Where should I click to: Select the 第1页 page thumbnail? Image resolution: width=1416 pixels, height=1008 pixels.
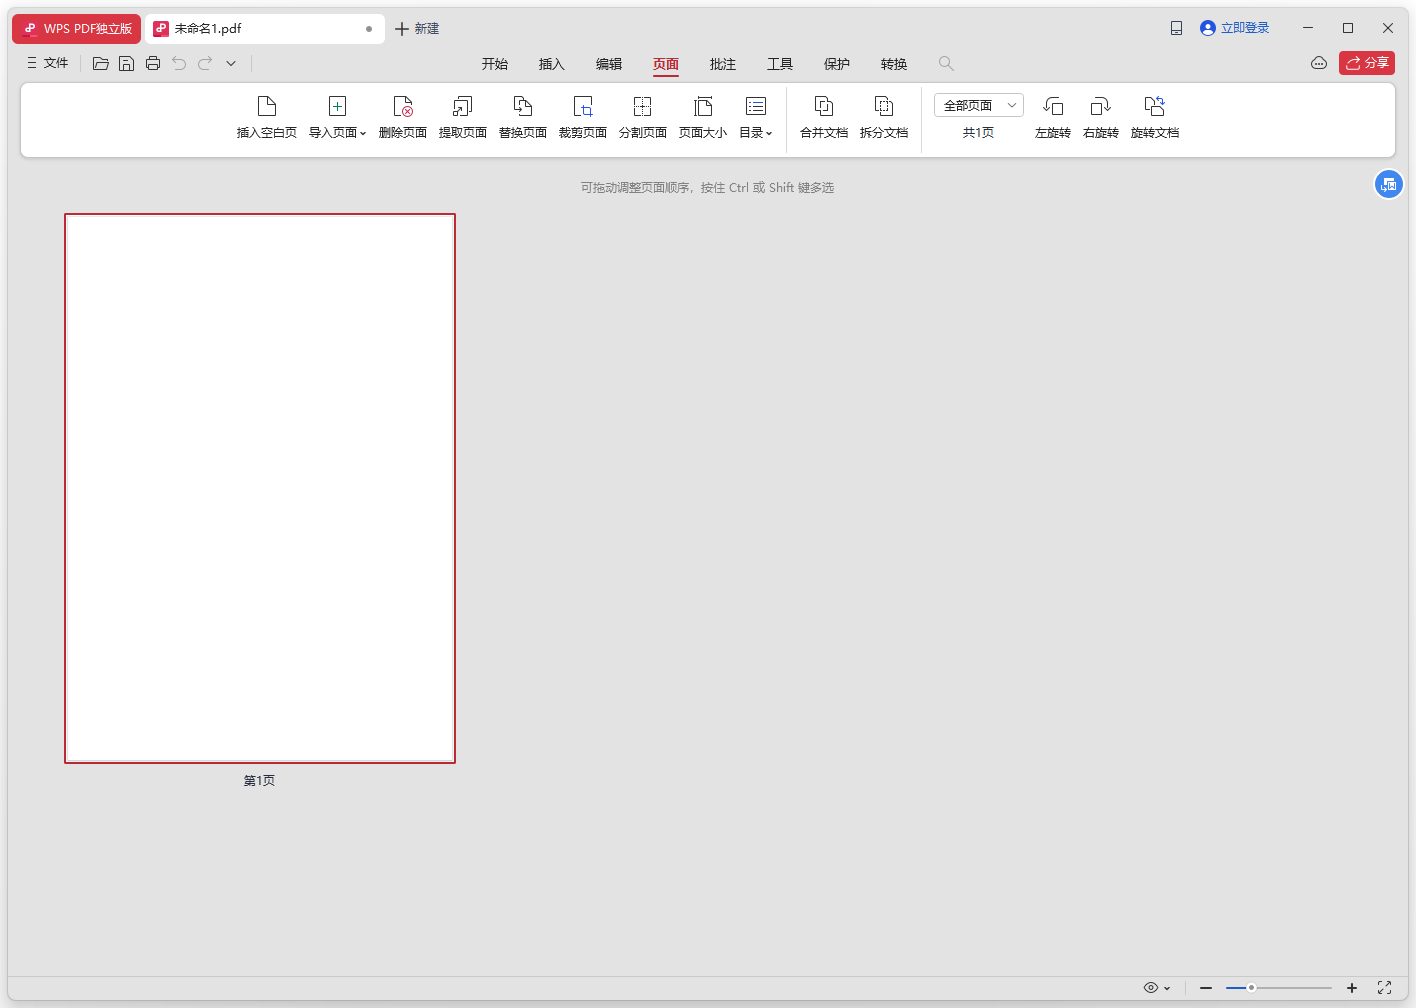coord(259,487)
